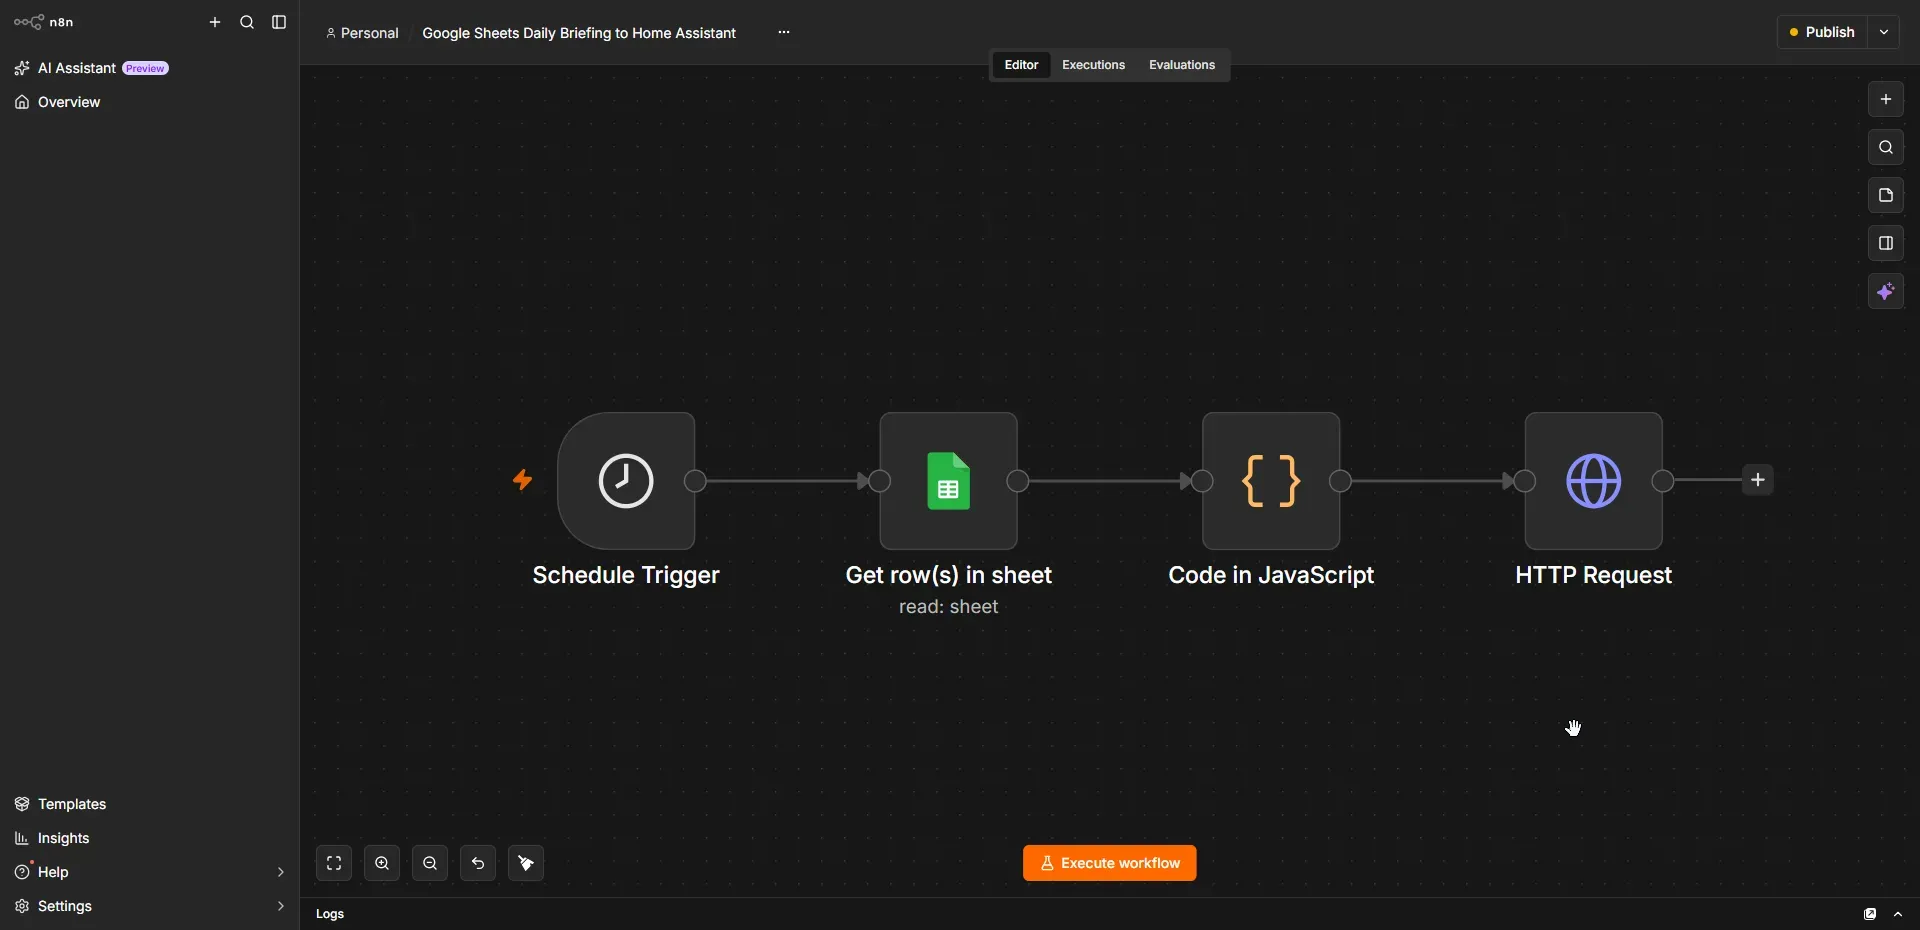The height and width of the screenshot is (930, 1920).
Task: Open search from sidebar magnifier icon
Action: tap(247, 22)
